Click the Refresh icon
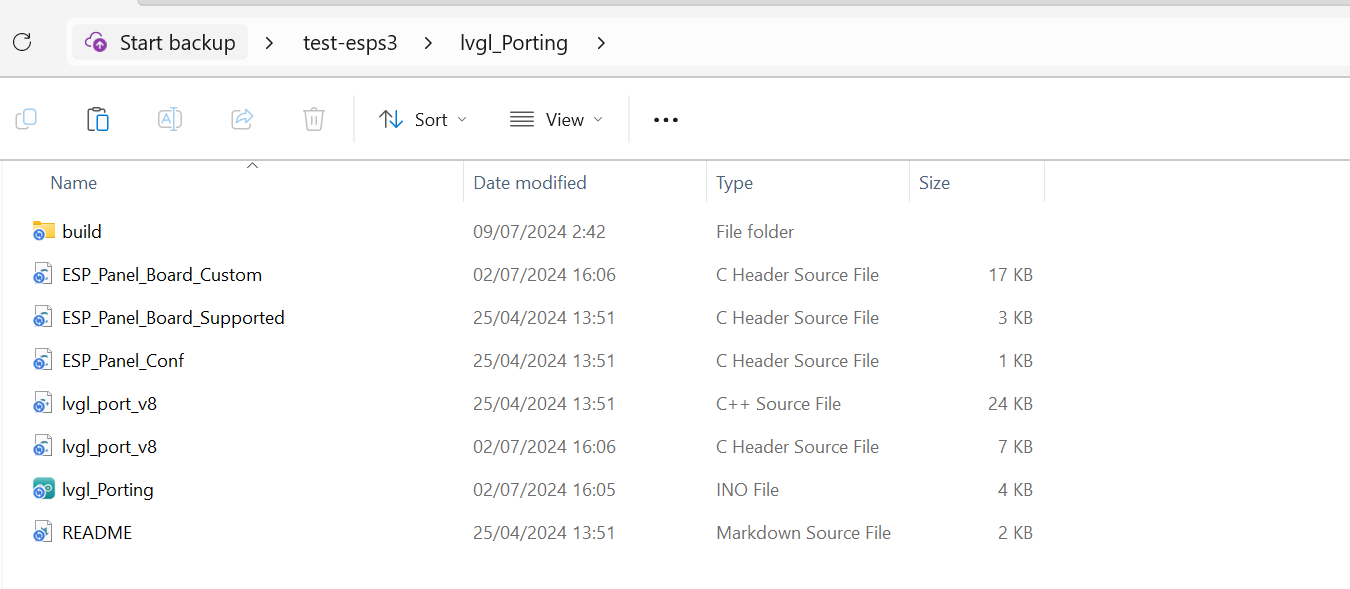This screenshot has height=589, width=1350. coord(22,42)
